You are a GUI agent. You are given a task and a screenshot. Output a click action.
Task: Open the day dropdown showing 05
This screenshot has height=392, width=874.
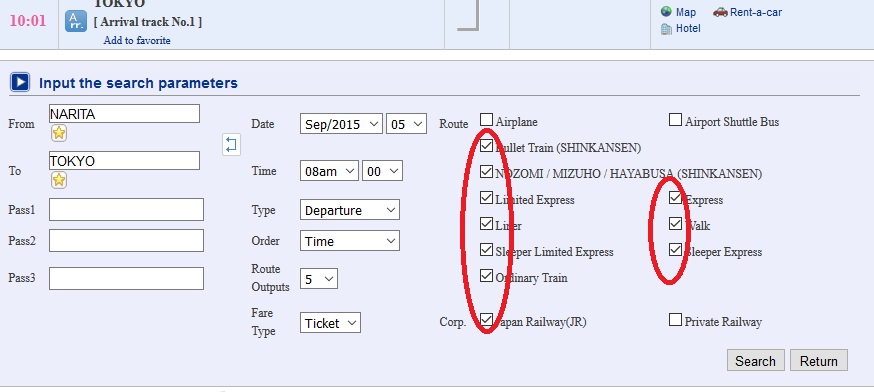(406, 124)
